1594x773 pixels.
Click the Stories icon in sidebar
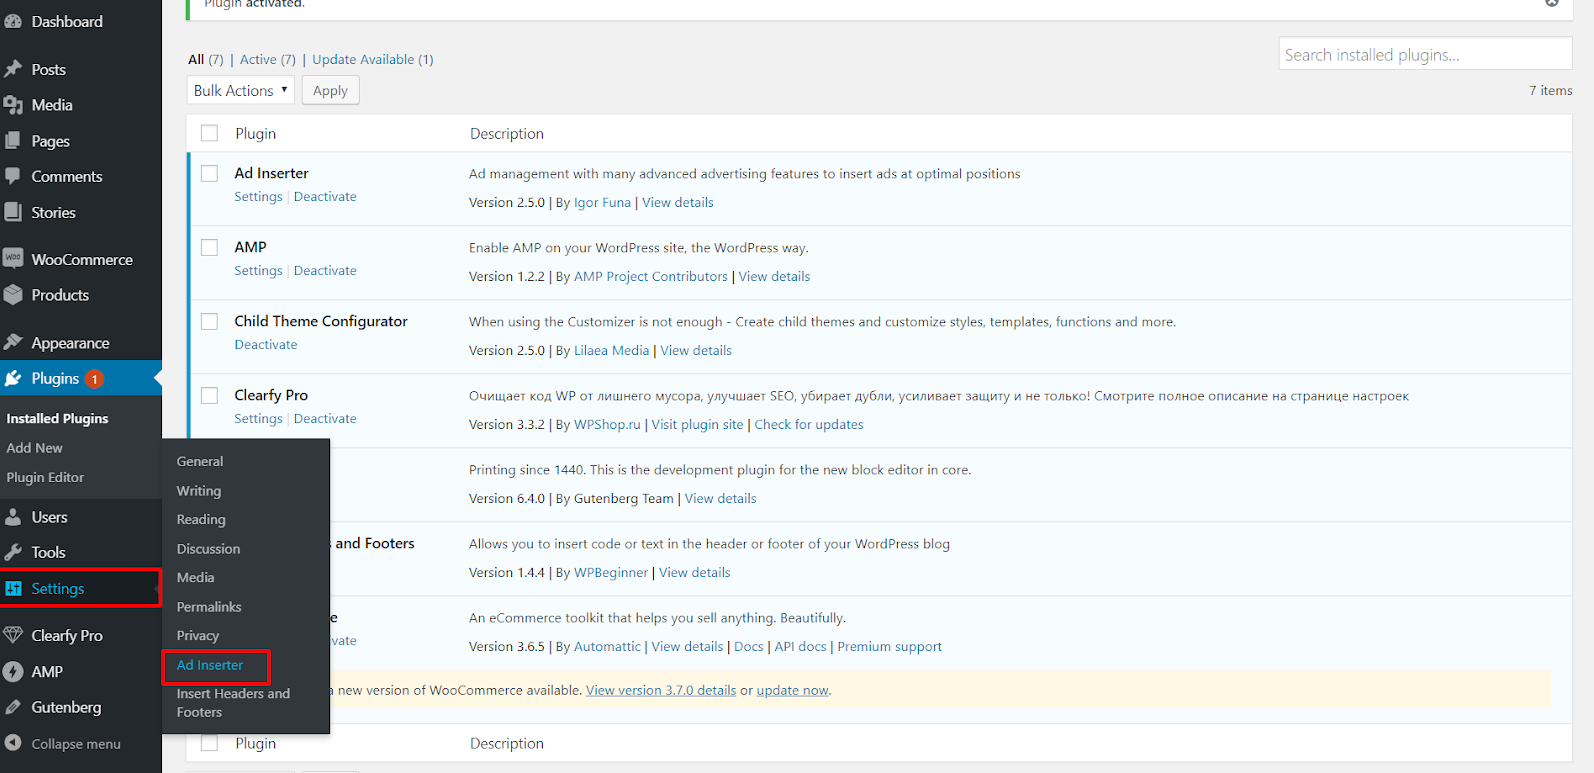tap(13, 212)
